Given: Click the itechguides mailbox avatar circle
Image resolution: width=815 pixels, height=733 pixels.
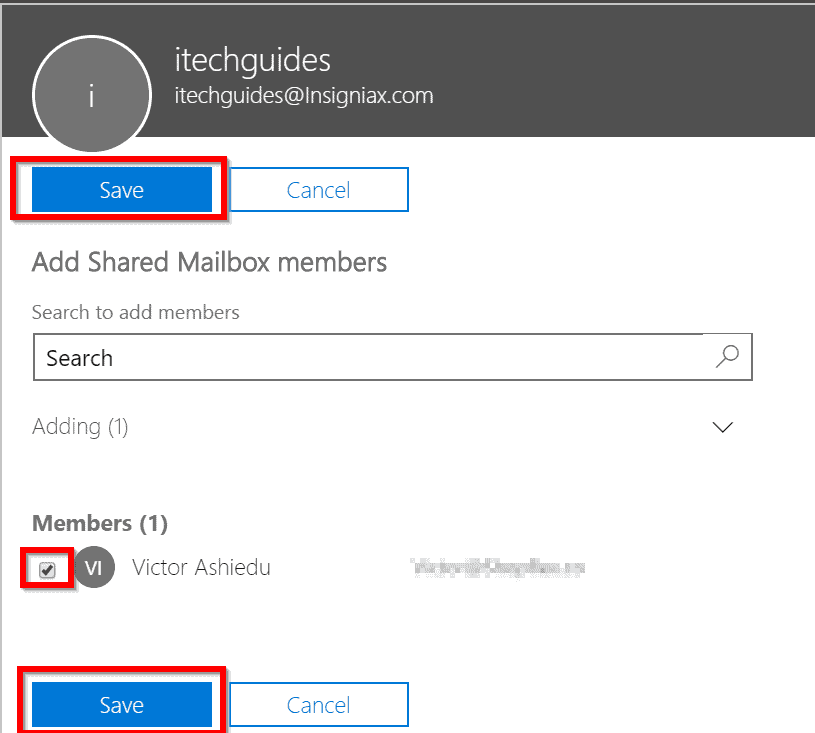Looking at the screenshot, I should tap(92, 95).
